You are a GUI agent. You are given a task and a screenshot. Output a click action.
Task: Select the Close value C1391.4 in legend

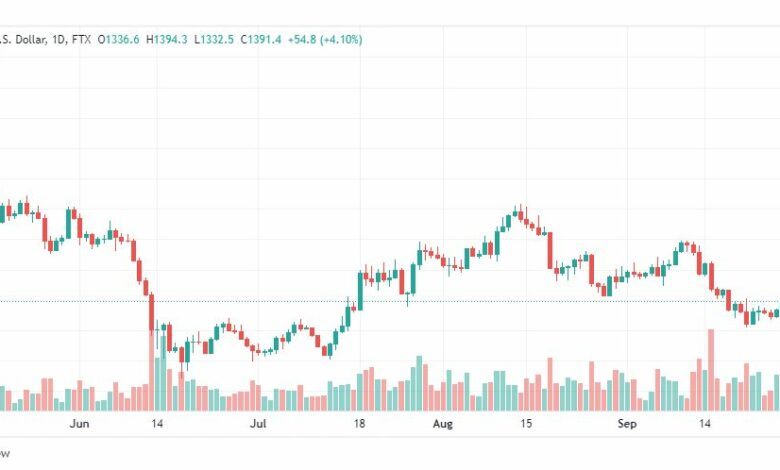pyautogui.click(x=261, y=39)
